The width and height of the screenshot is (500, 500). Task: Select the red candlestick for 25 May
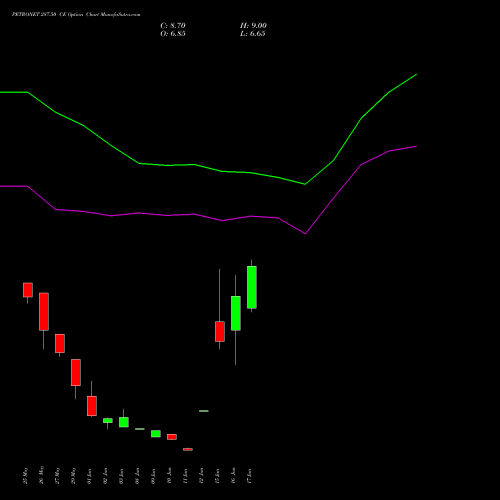(28, 290)
